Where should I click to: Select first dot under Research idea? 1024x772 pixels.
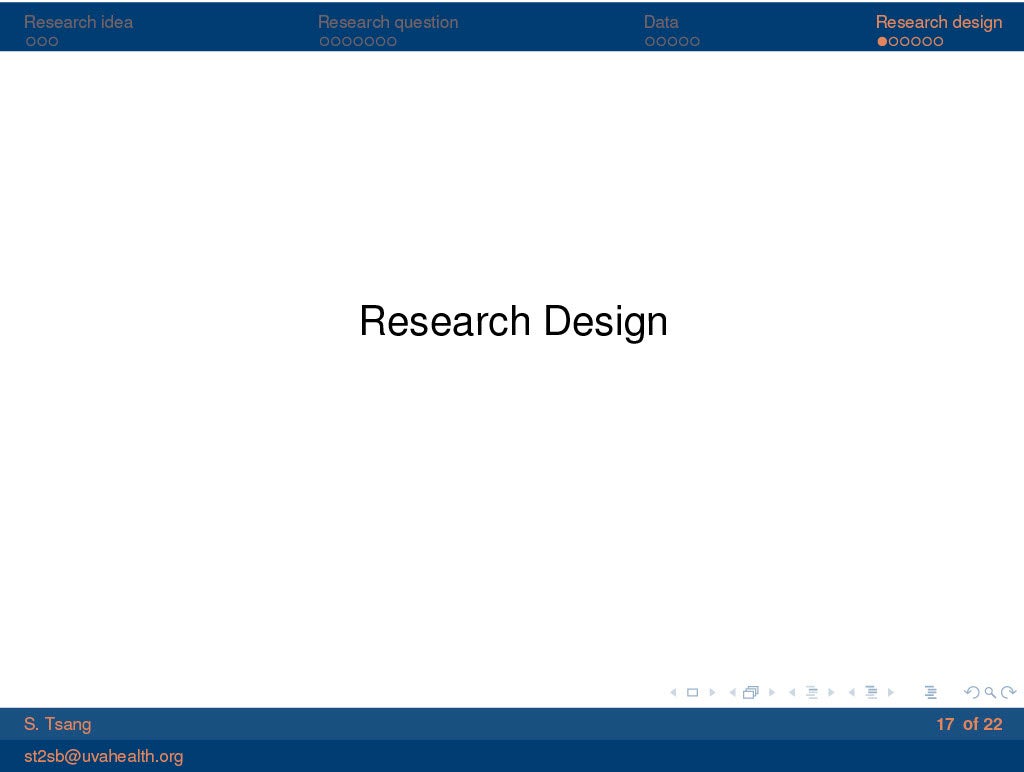[x=30, y=42]
